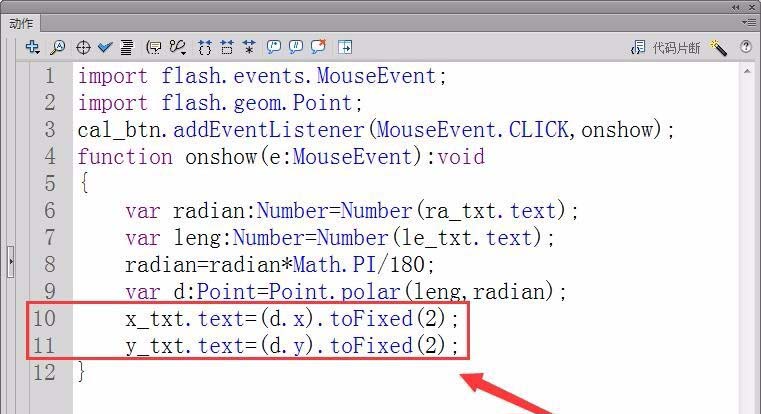Screen dimensions: 761x414
Task: Click code line 'import flash.geom.Point;'
Action: [220, 103]
